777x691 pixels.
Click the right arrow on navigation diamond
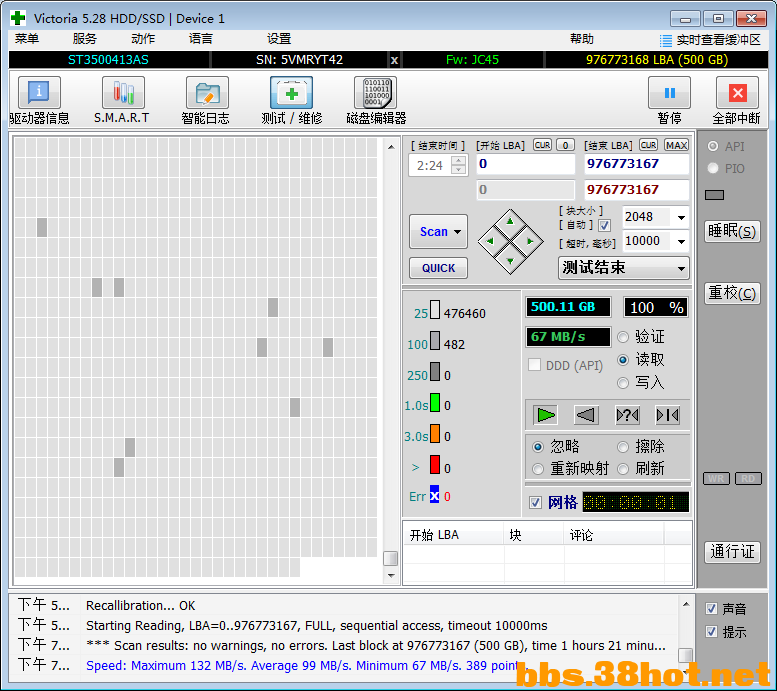click(x=531, y=241)
